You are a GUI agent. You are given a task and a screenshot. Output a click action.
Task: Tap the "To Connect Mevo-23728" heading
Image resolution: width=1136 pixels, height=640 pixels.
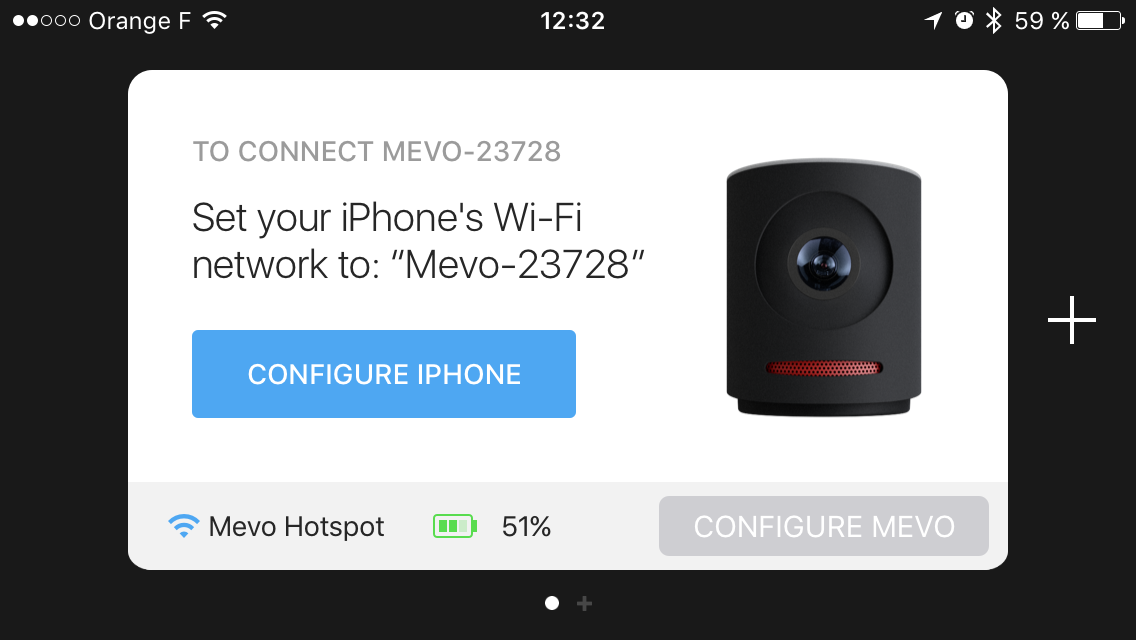[377, 151]
